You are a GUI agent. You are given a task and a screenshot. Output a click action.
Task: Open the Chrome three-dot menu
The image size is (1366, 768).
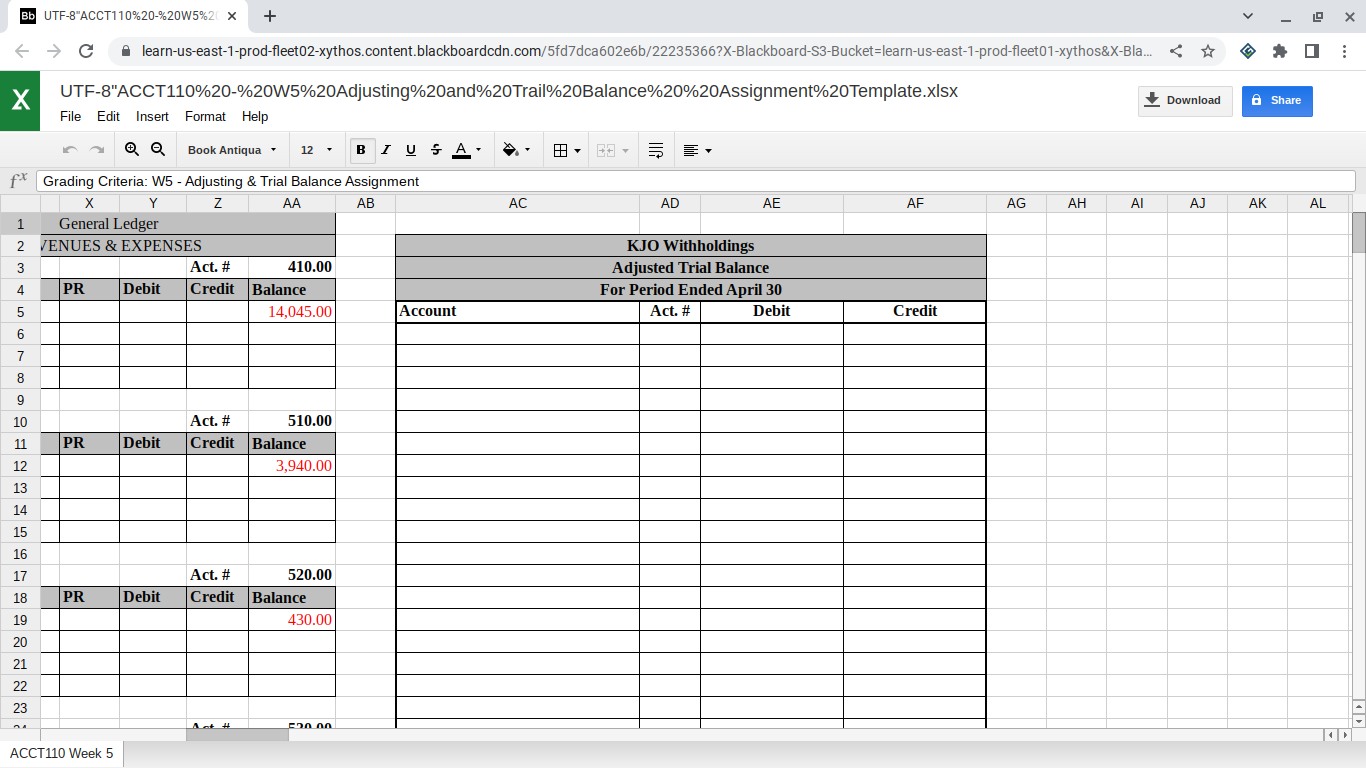coord(1344,51)
